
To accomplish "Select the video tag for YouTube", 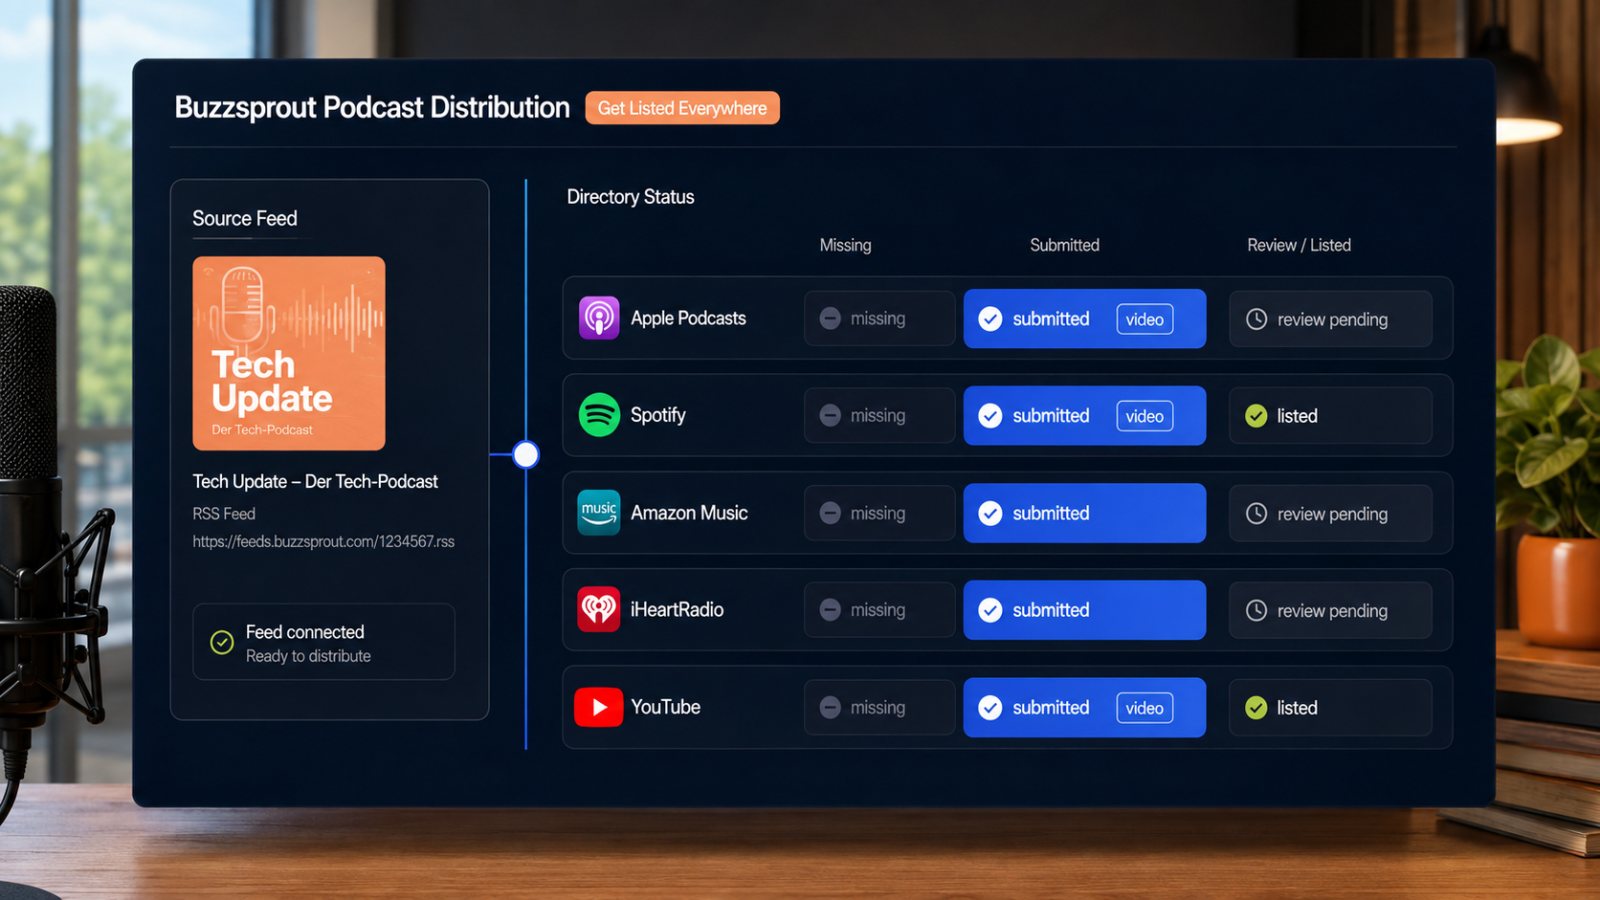I will coord(1145,708).
